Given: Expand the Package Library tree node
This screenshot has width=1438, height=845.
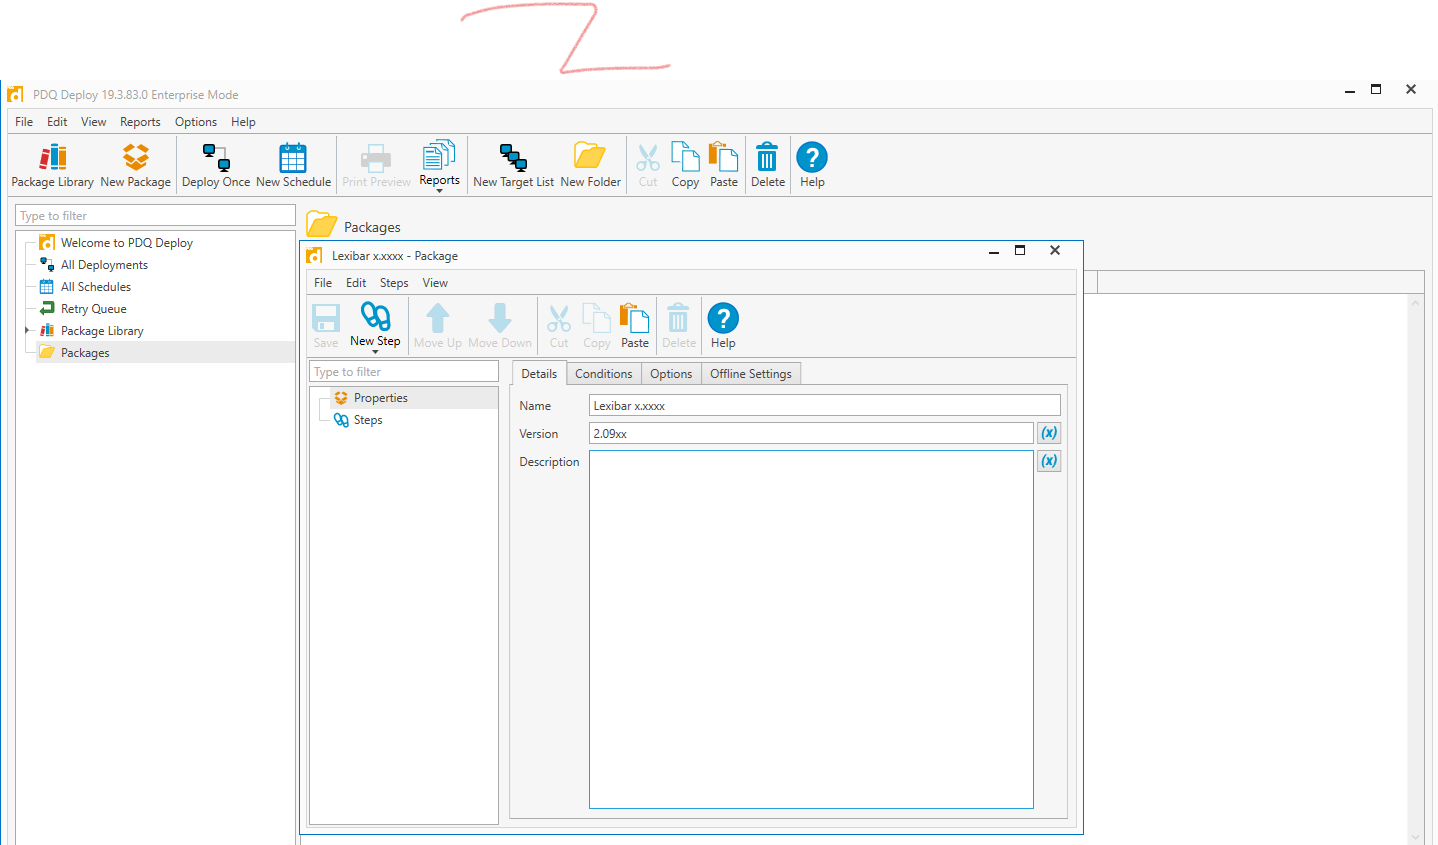Looking at the screenshot, I should point(27,330).
